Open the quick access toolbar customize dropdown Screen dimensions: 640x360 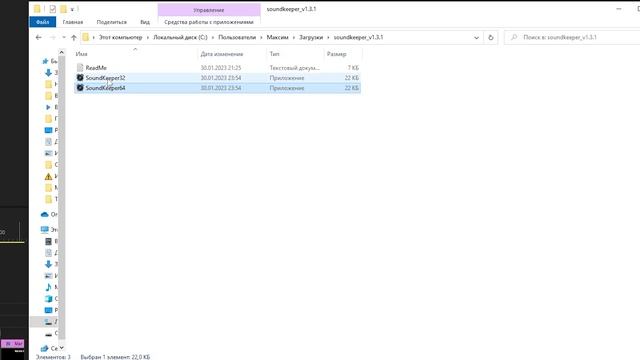coord(72,9)
